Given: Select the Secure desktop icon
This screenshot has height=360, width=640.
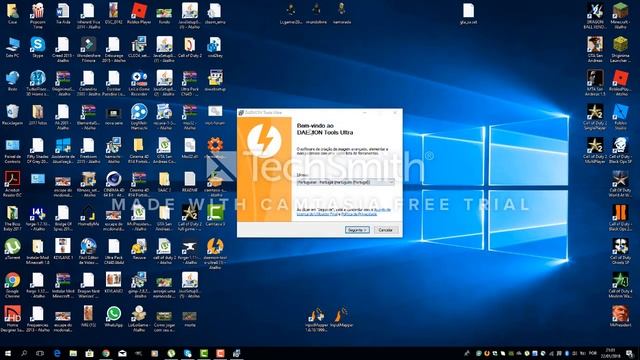Looking at the screenshot, I should [139, 249].
